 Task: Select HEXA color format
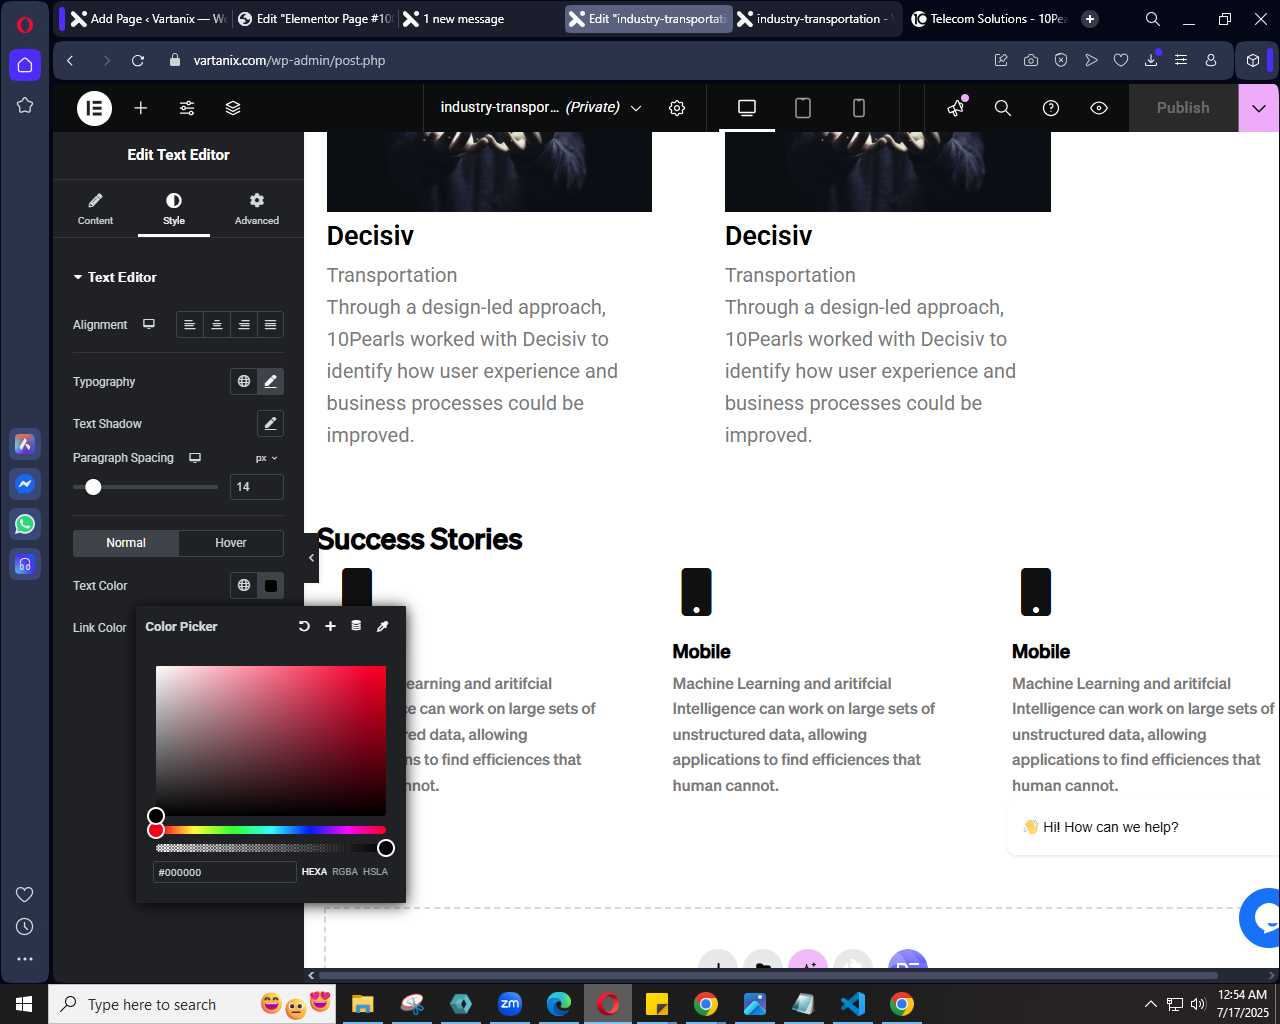(314, 872)
